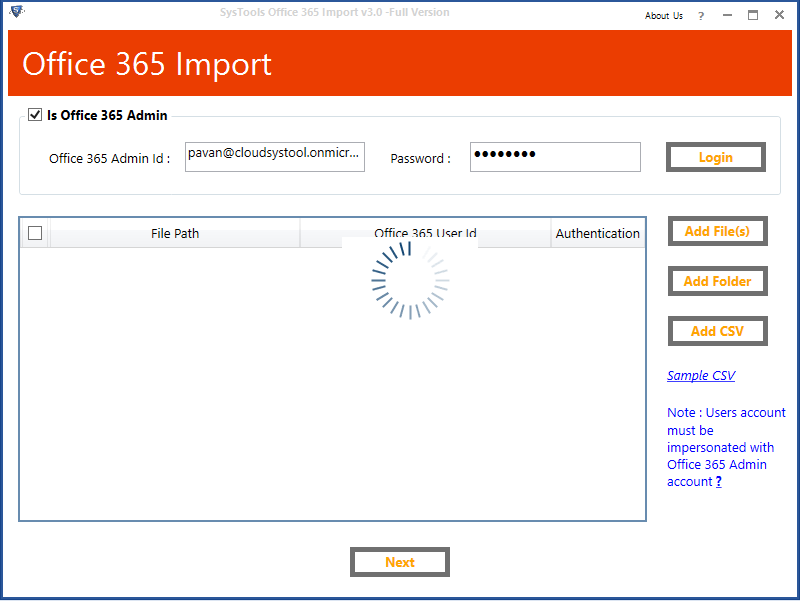This screenshot has height=601, width=800.
Task: Click the Office 365 Admin Id label
Action: click(x=109, y=159)
